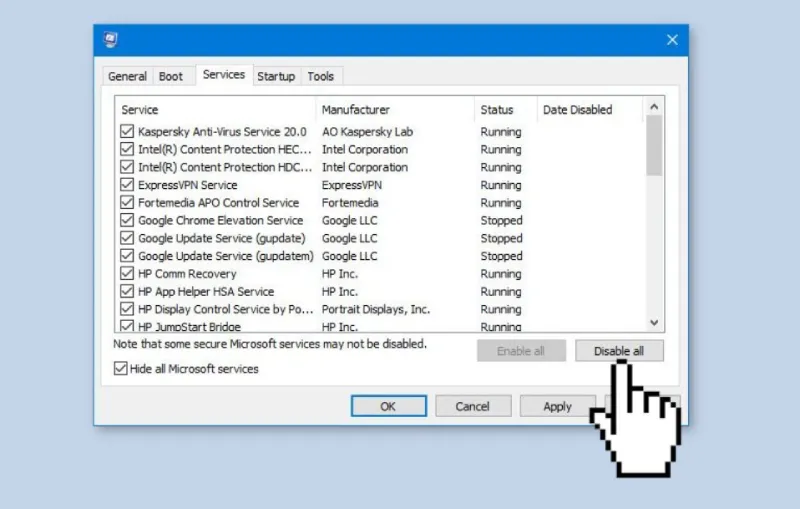Click the Disable all button
800x509 pixels.
(x=619, y=351)
